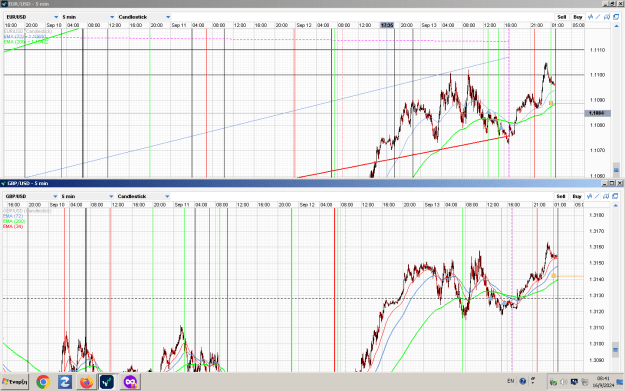
Task: Open Firefox from taskbar
Action: click(86, 382)
